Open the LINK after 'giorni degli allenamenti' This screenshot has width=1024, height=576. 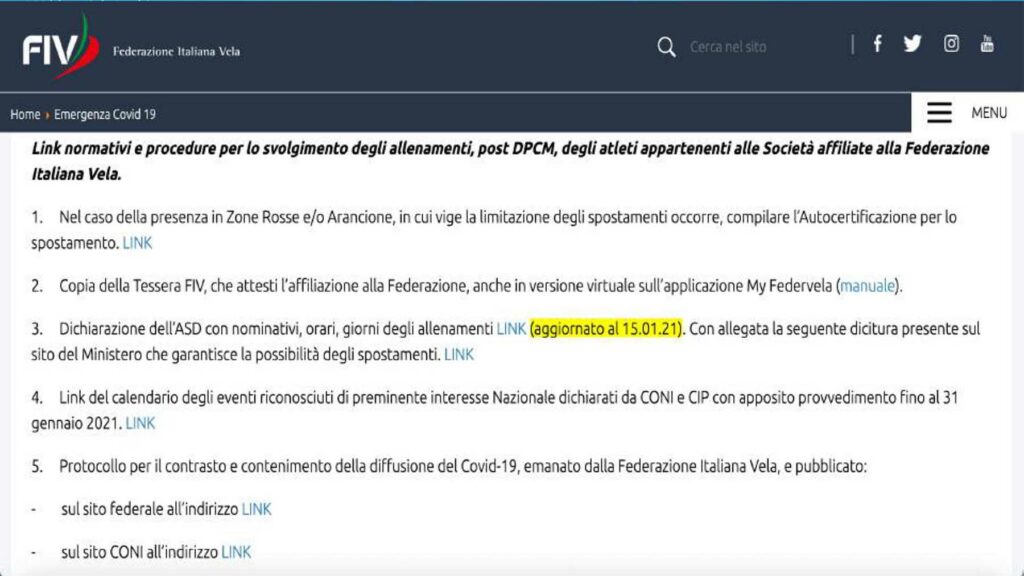(511, 328)
